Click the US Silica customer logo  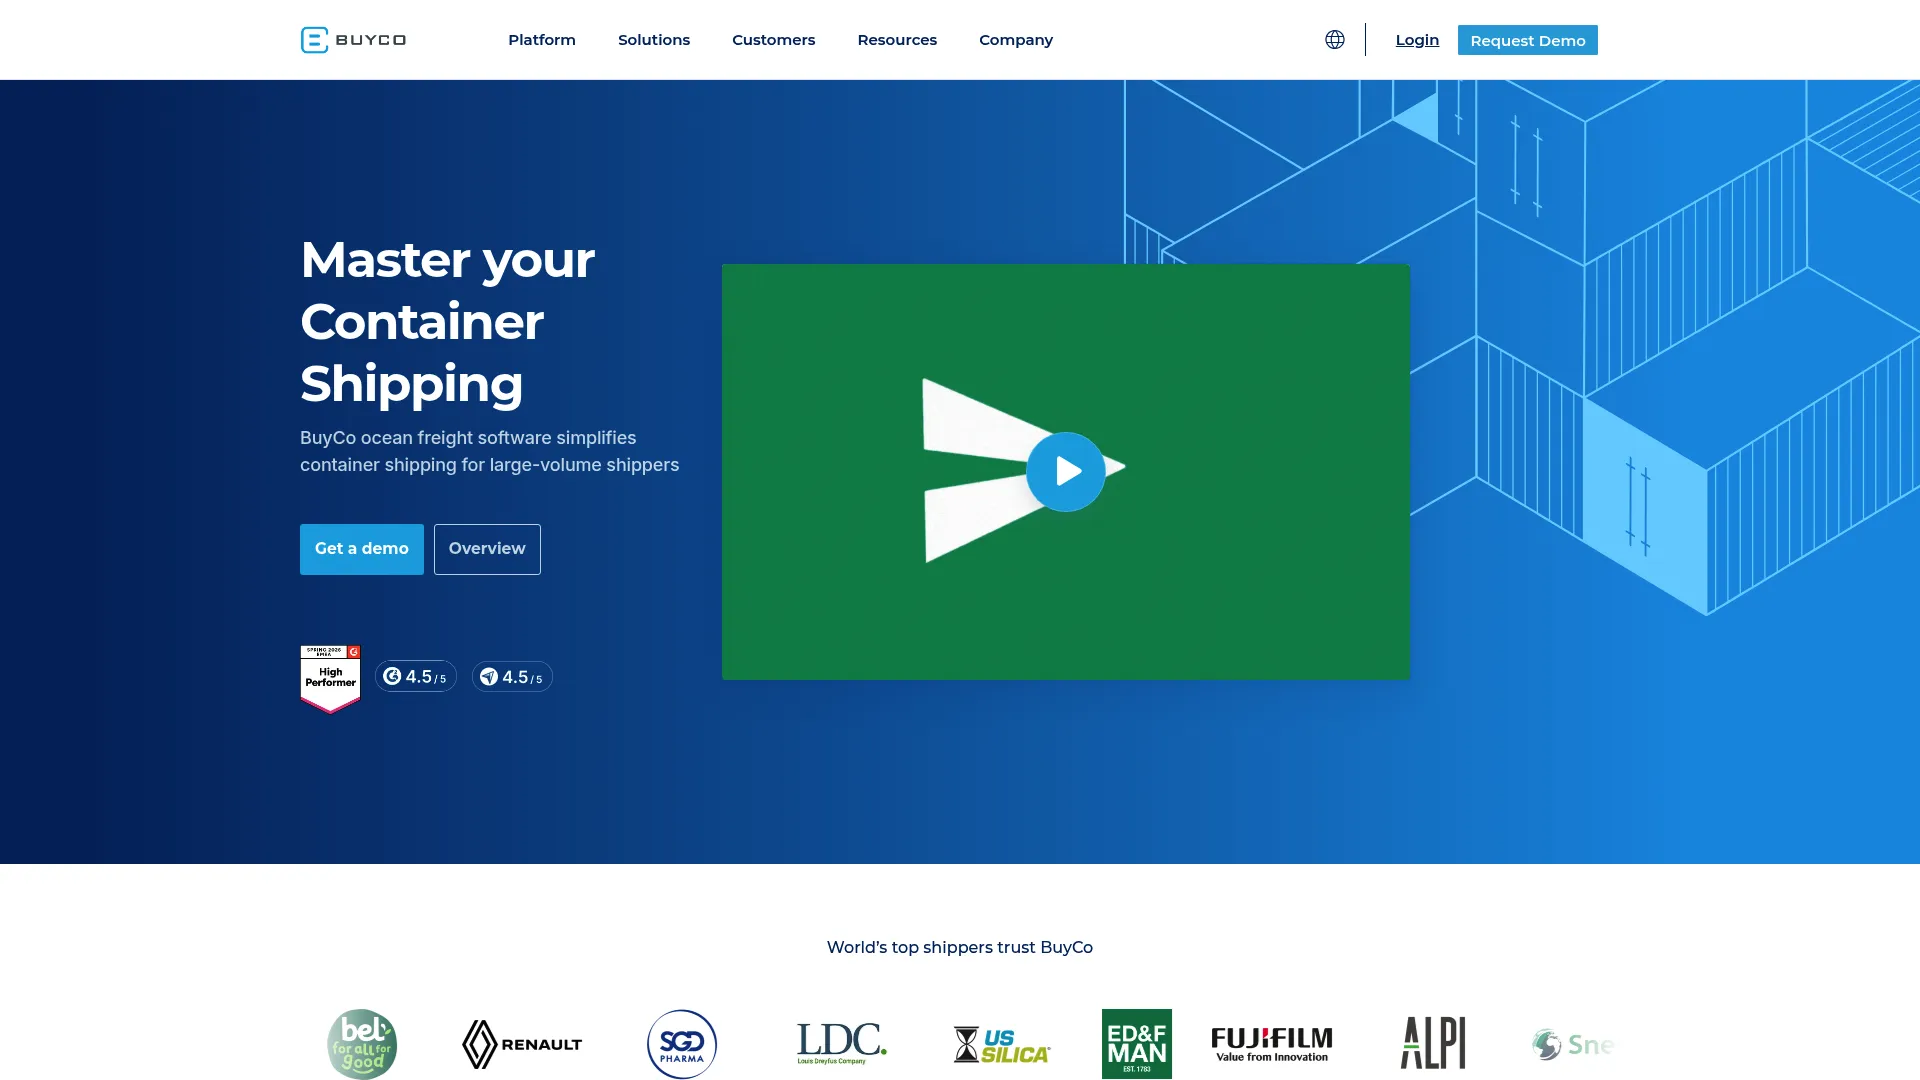tap(1002, 1045)
